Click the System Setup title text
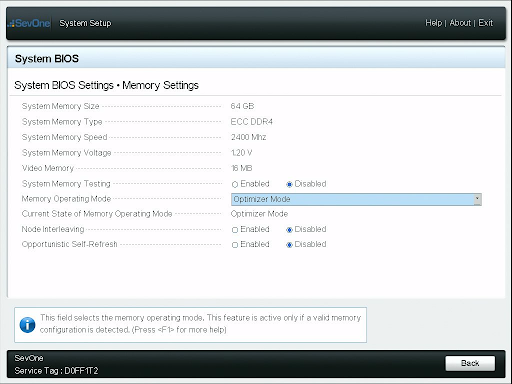Screen dimensions: 512x384 [85, 23]
